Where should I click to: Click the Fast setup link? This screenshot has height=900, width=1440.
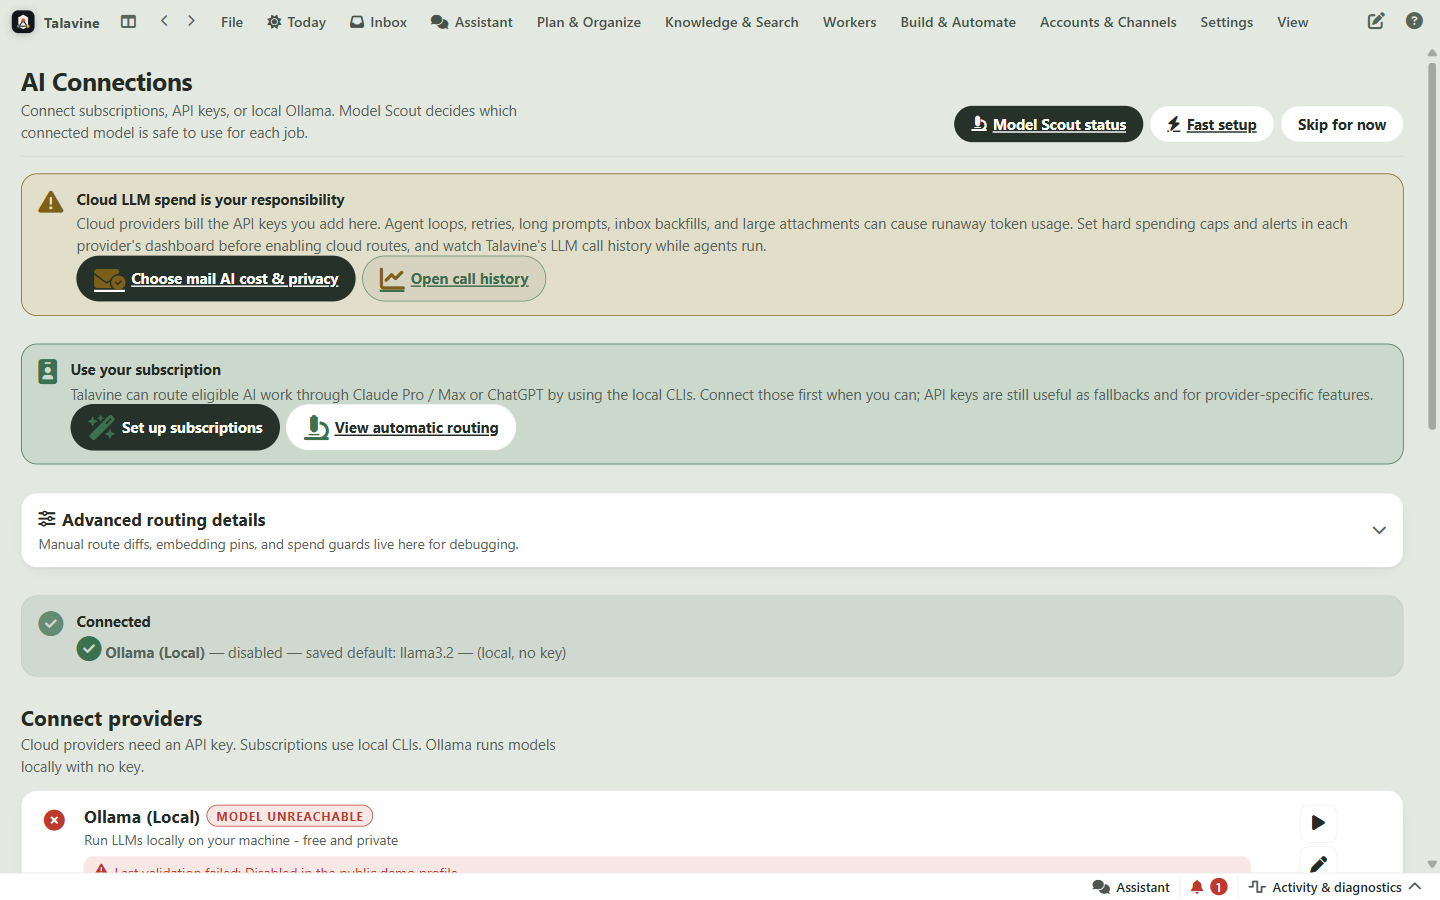pos(1212,124)
